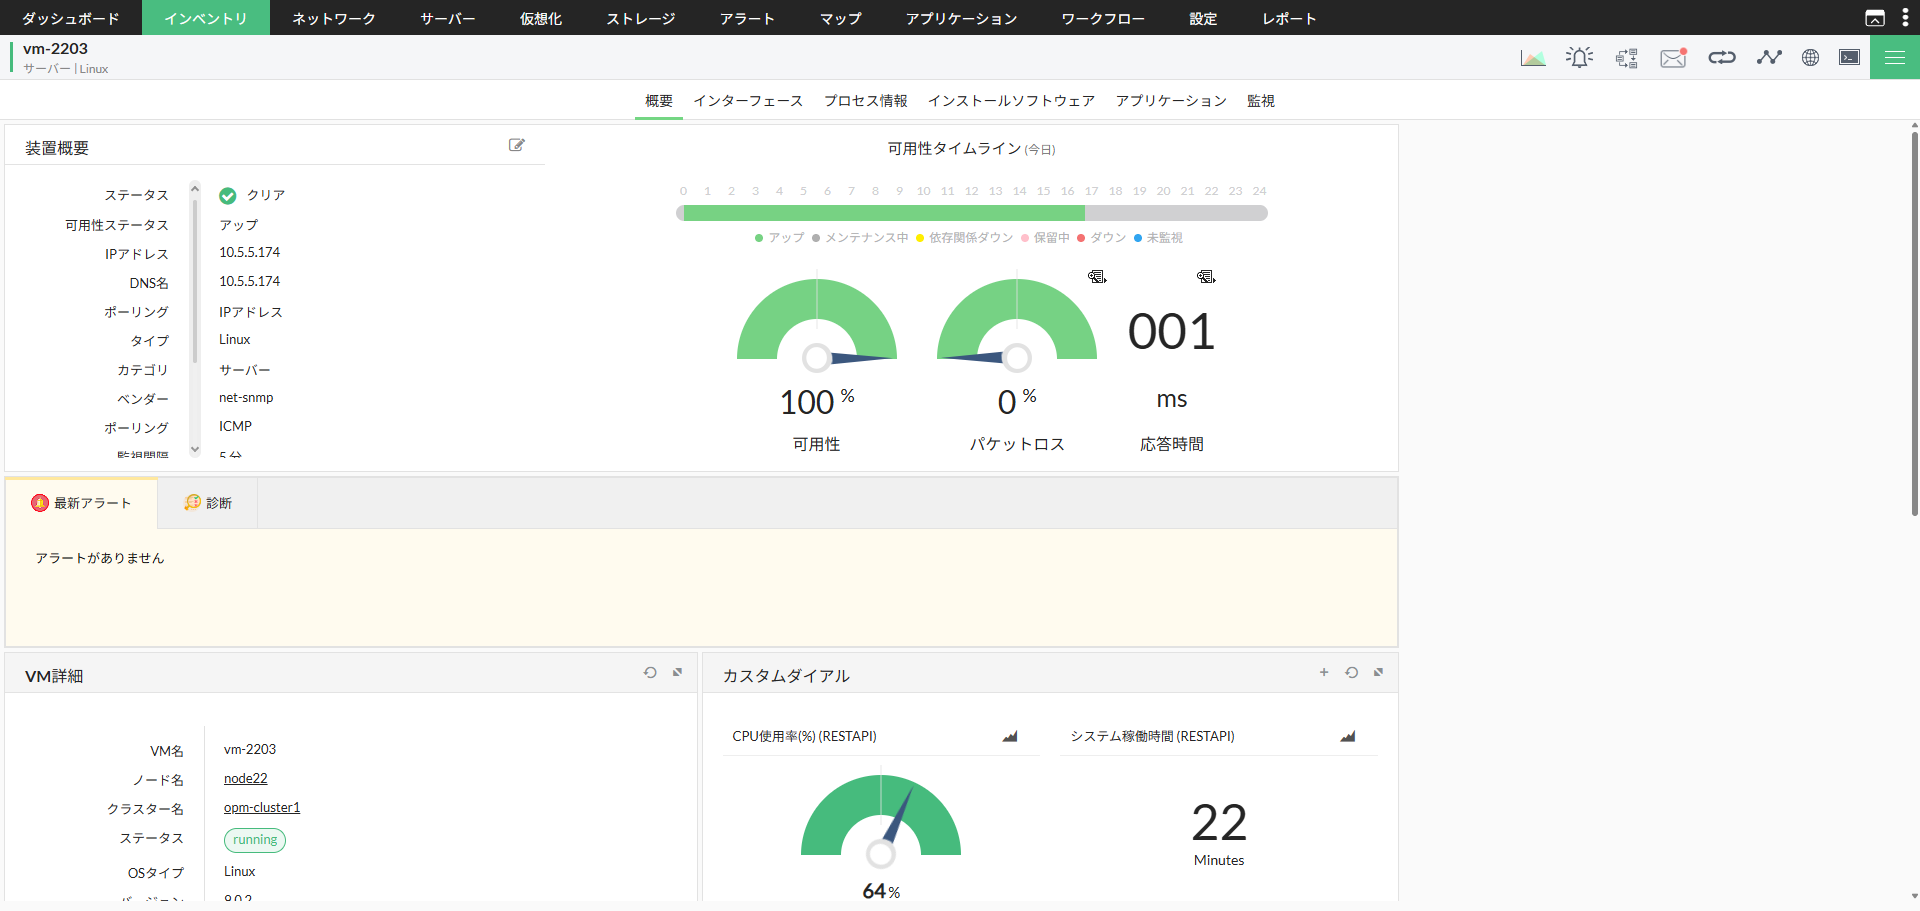Screen dimensions: 1920x911
Task: Open the globe browse icon
Action: click(1810, 58)
